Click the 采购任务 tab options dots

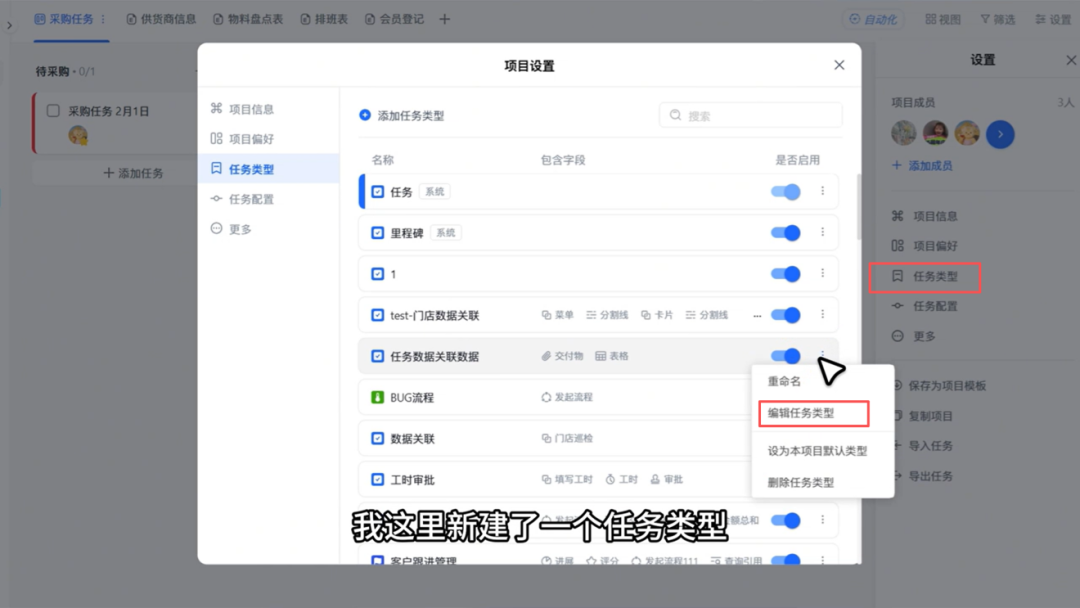tap(103, 19)
